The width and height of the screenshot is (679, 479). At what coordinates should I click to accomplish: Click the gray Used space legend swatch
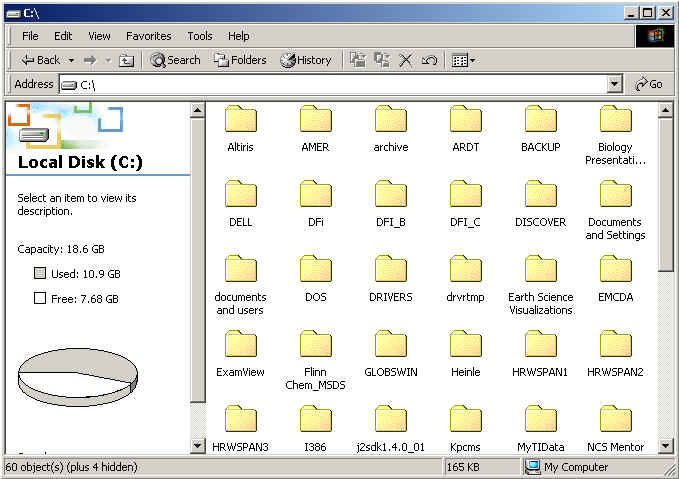[40, 273]
